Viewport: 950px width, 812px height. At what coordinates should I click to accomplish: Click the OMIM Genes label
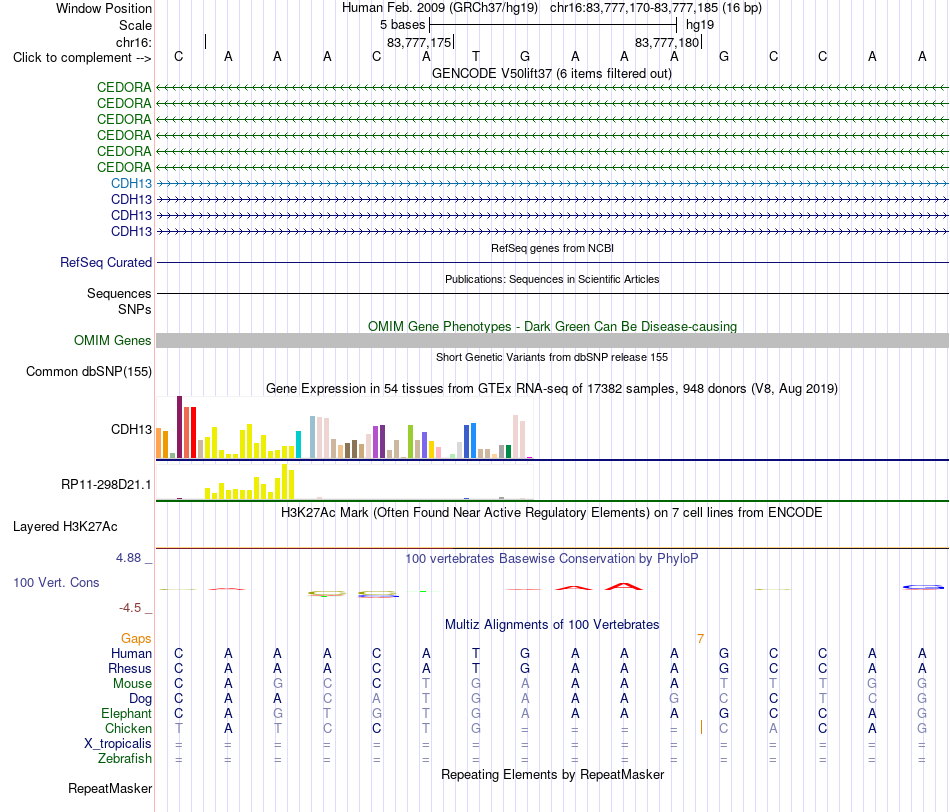[112, 341]
